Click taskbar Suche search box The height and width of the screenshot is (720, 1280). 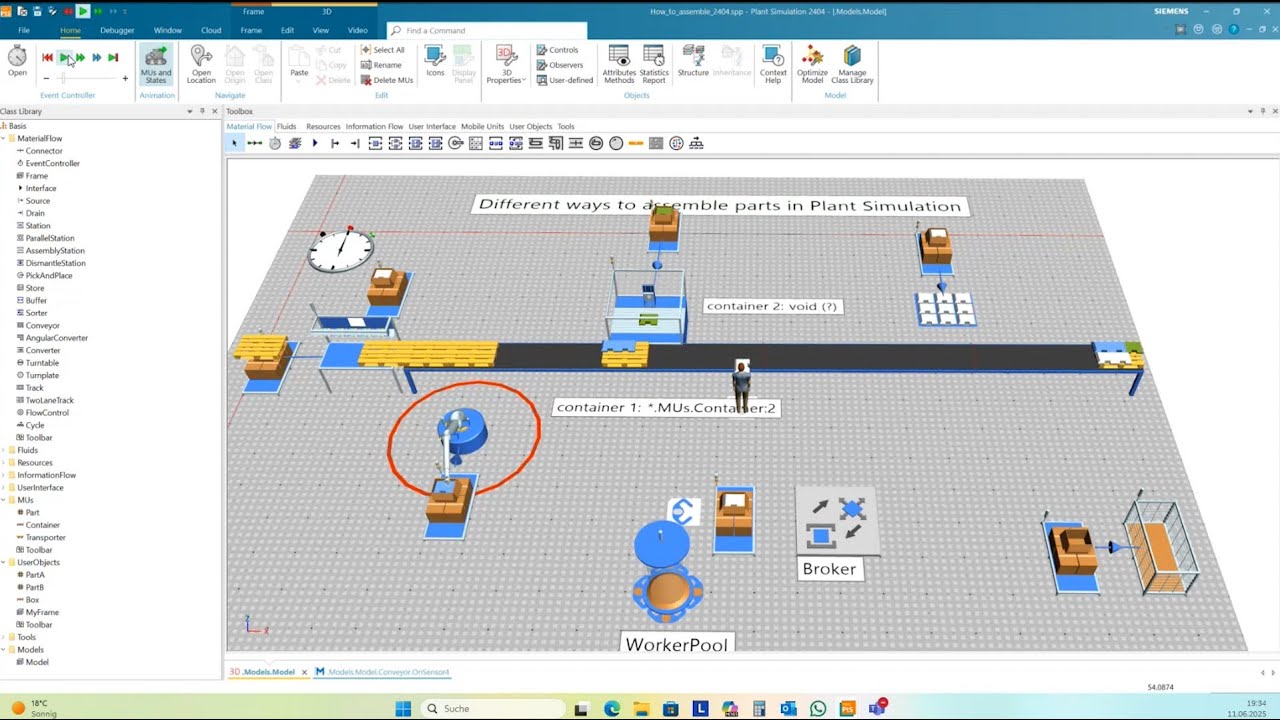492,709
